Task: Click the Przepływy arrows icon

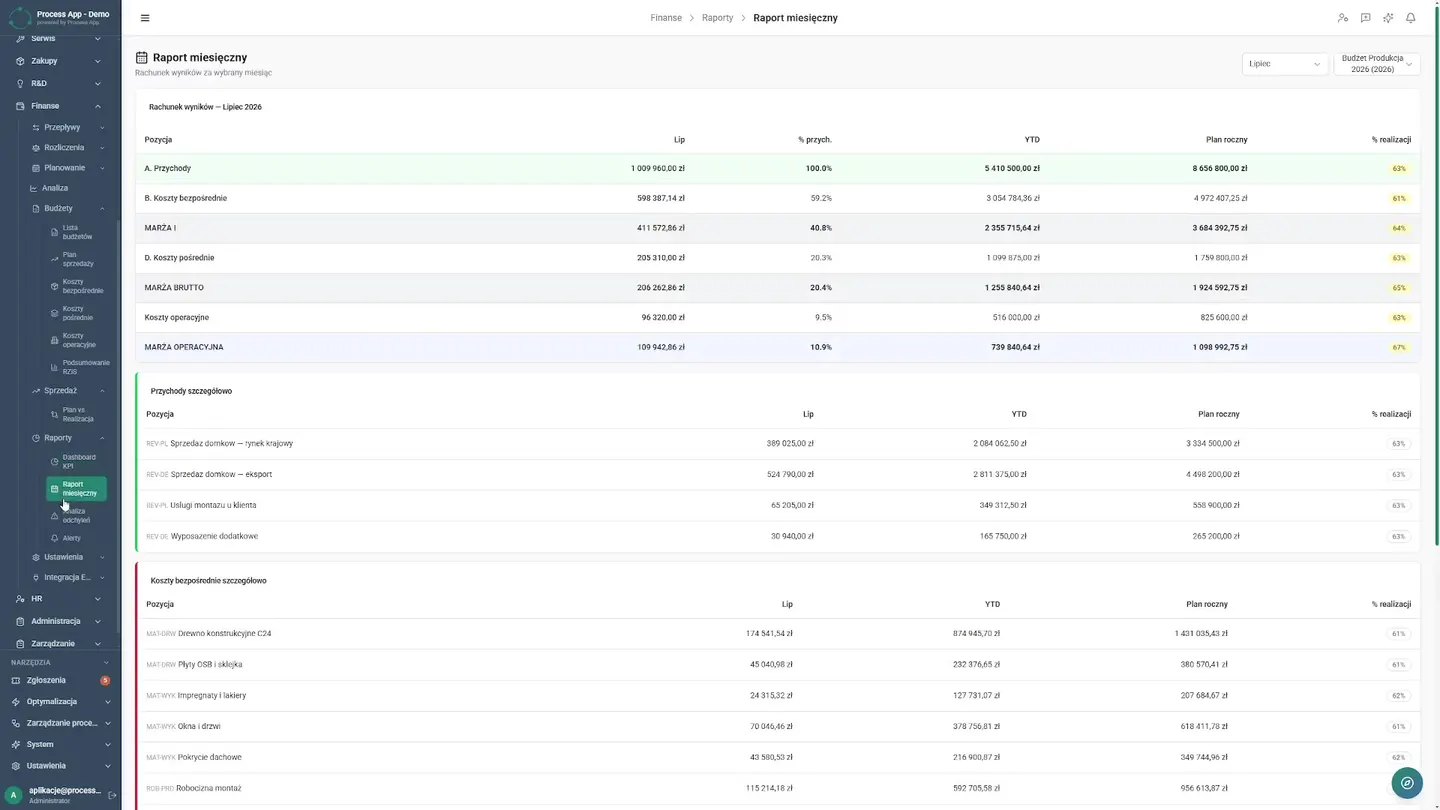Action: point(36,128)
